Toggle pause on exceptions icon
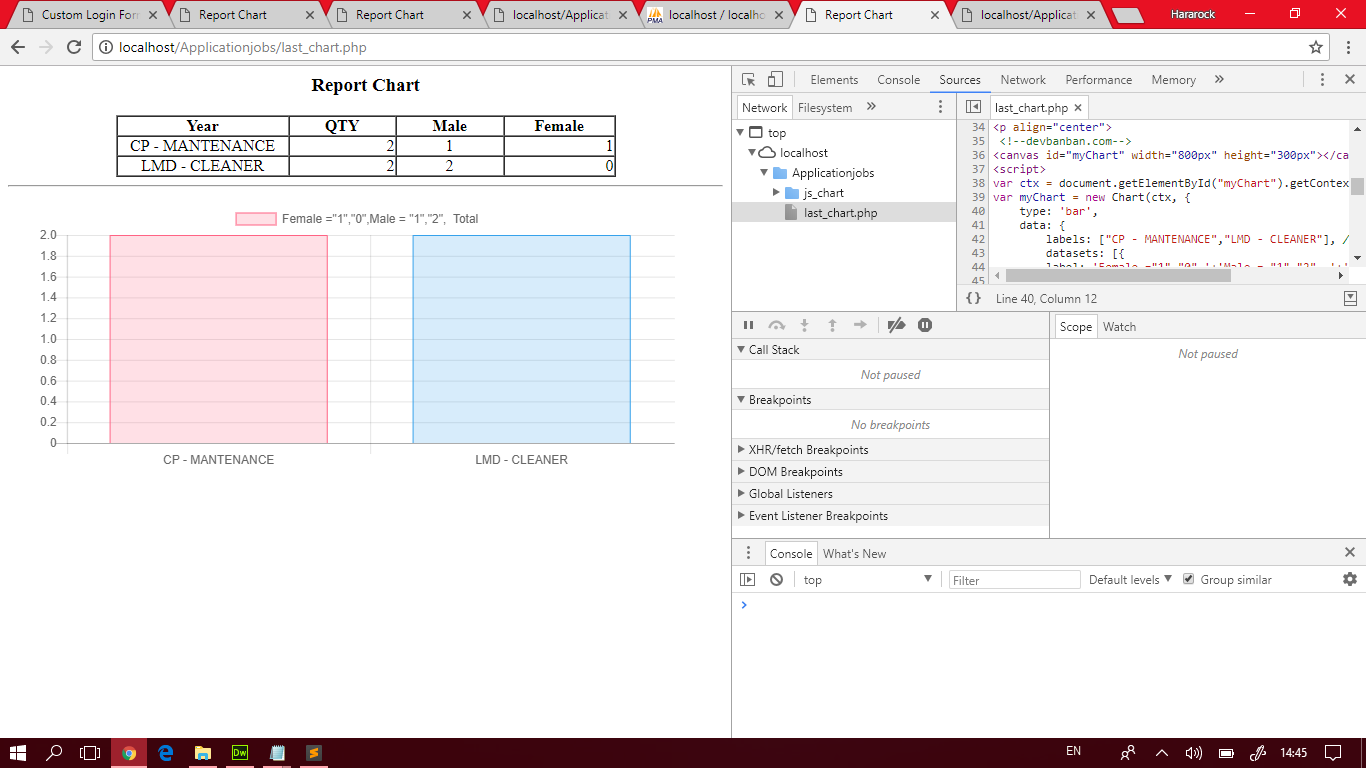 pyautogui.click(x=925, y=325)
